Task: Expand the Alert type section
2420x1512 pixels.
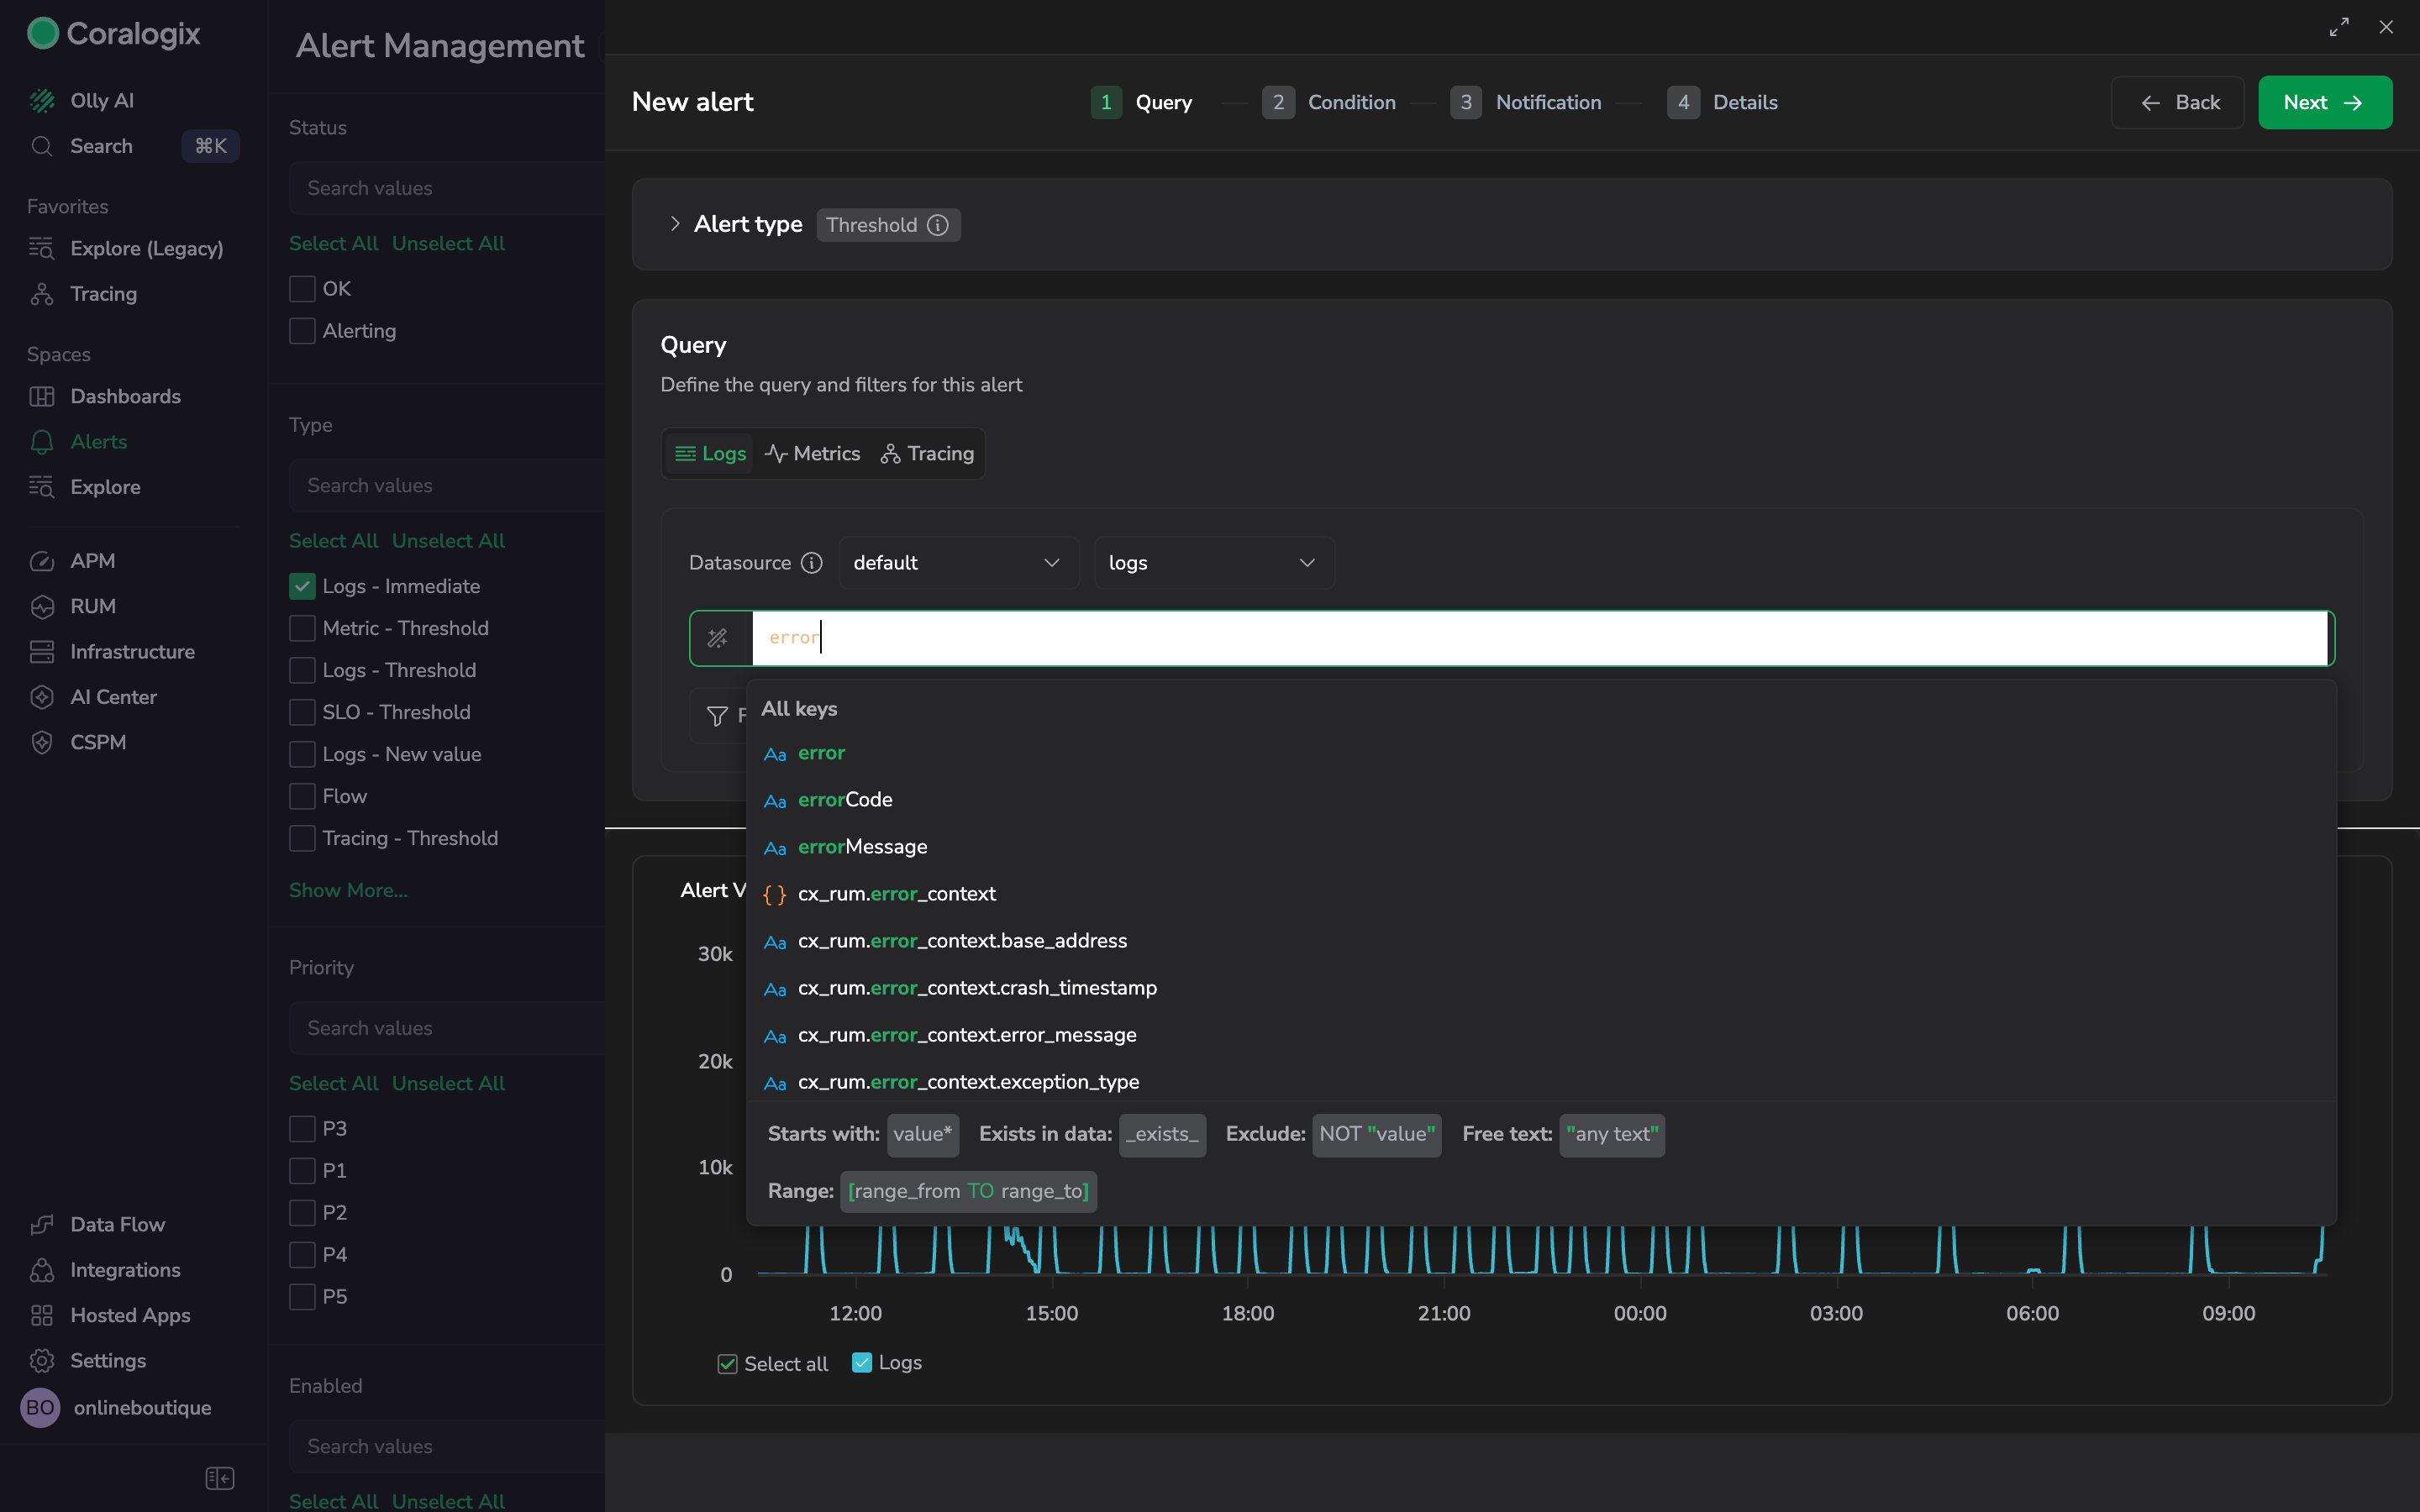Action: tap(675, 224)
